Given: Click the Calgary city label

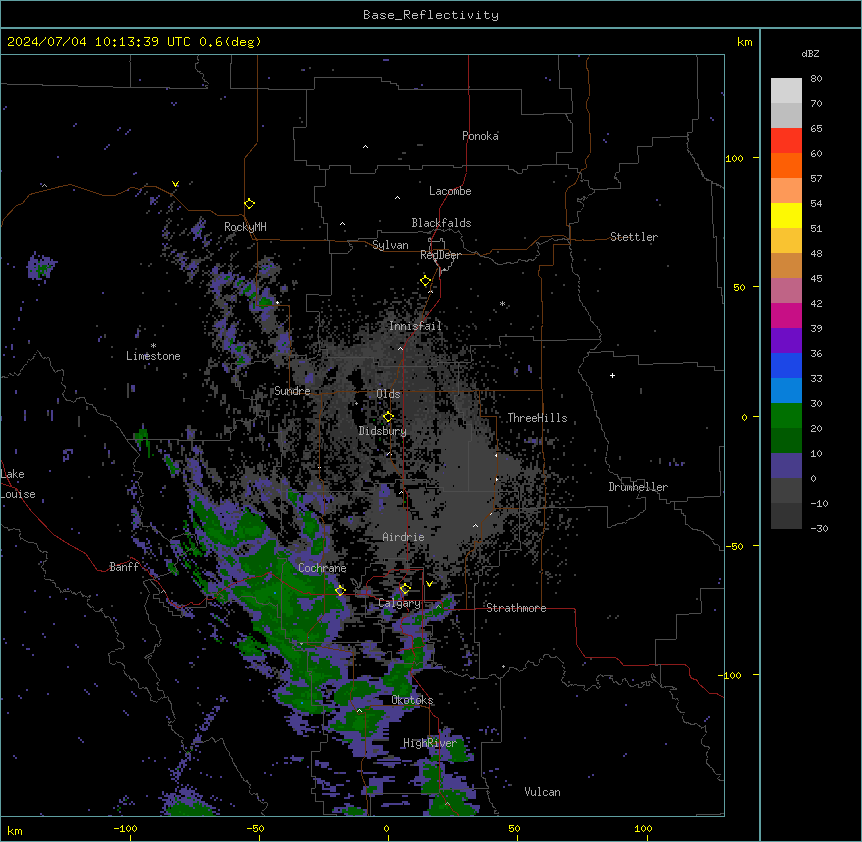Looking at the screenshot, I should [400, 603].
